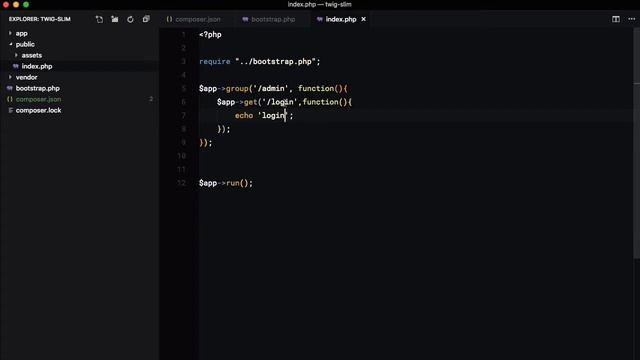
Task: Click the echo keyword on line 7
Action: 244,116
